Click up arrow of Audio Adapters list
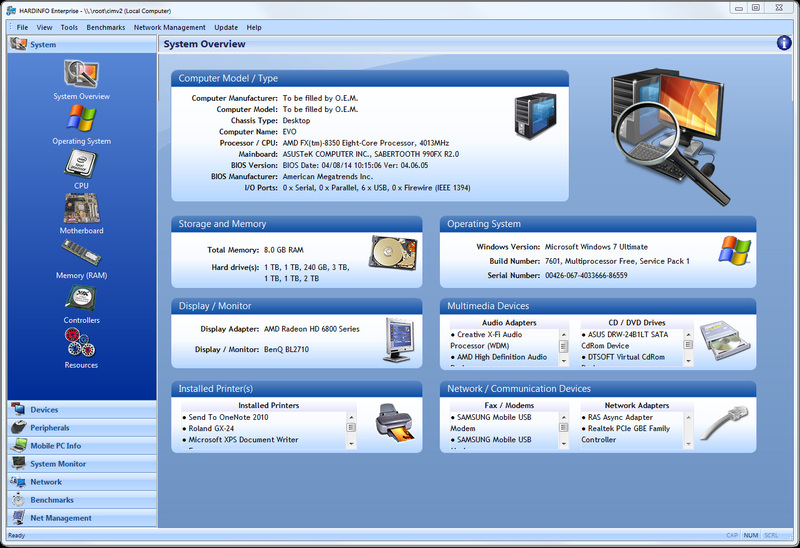This screenshot has height=548, width=800. click(564, 335)
